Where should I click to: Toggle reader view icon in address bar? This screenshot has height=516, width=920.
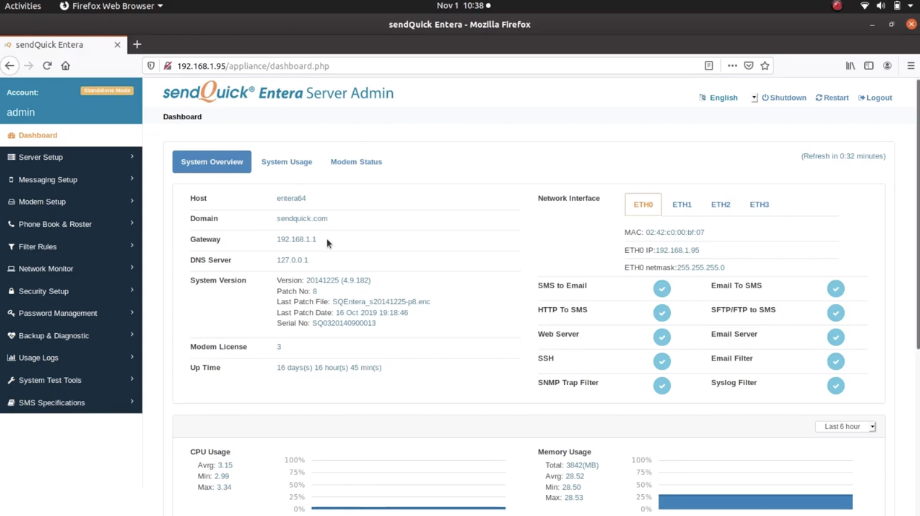pyautogui.click(x=709, y=66)
